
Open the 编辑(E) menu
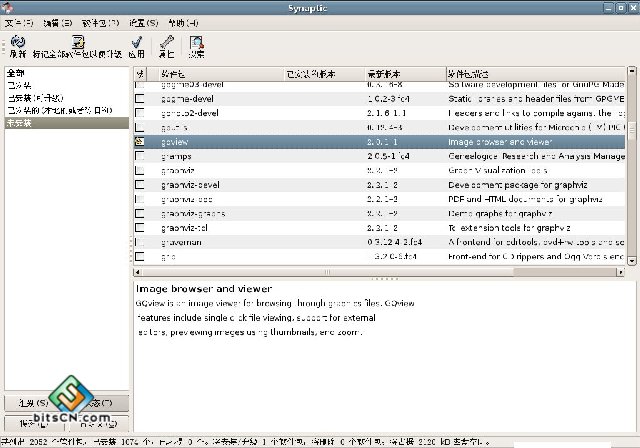pyautogui.click(x=58, y=23)
